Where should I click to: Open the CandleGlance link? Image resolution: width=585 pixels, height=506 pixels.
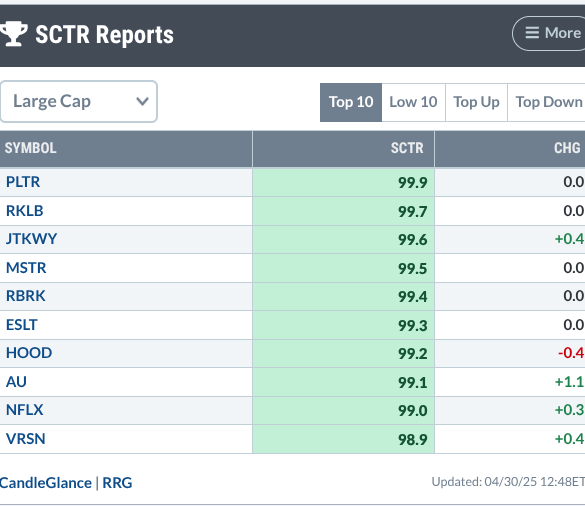pos(46,483)
